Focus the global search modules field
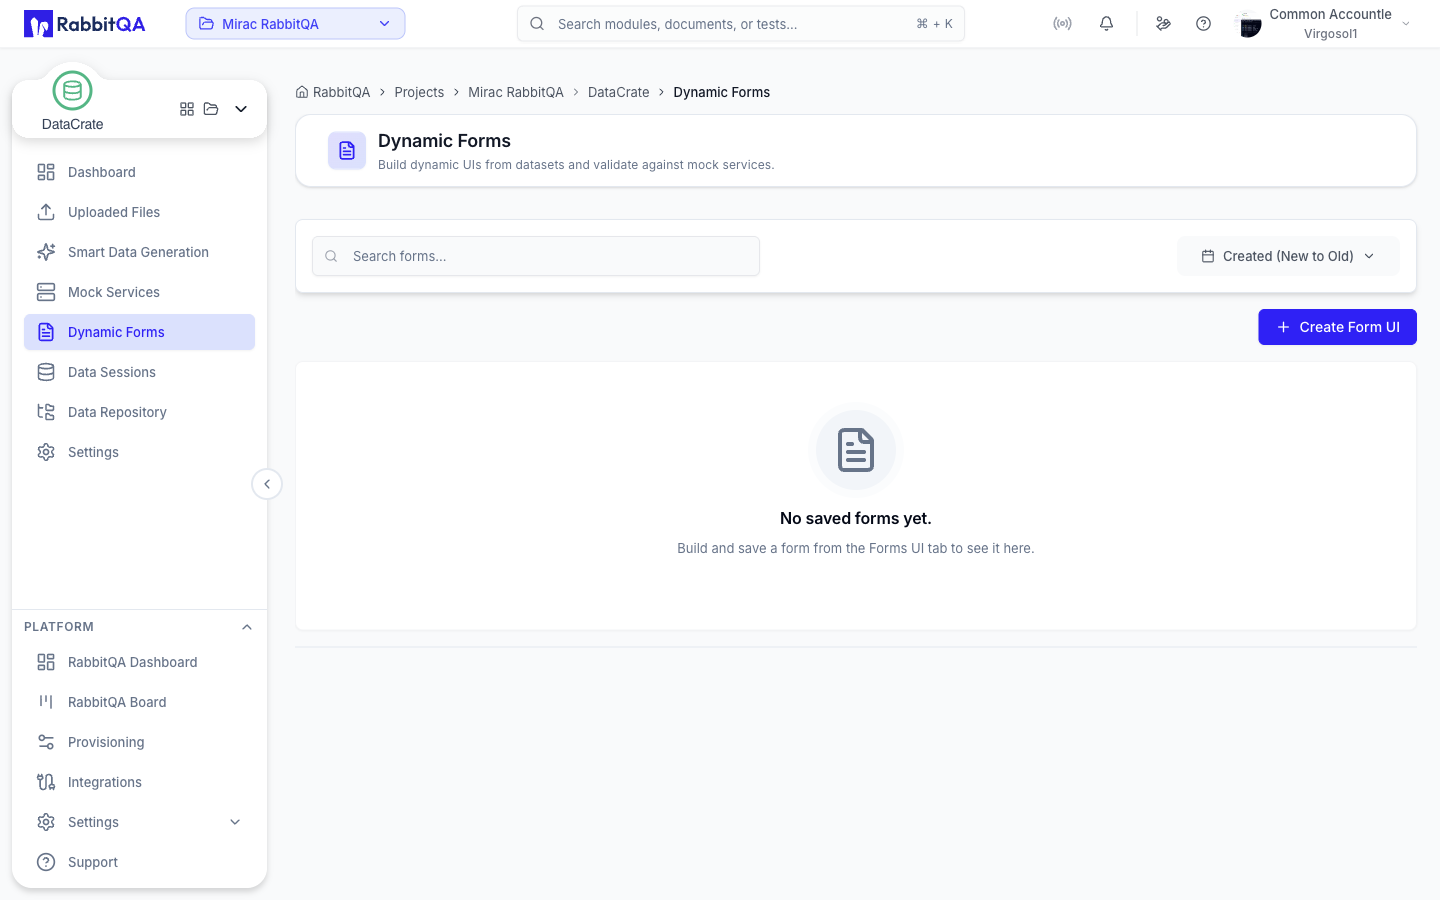 [741, 24]
